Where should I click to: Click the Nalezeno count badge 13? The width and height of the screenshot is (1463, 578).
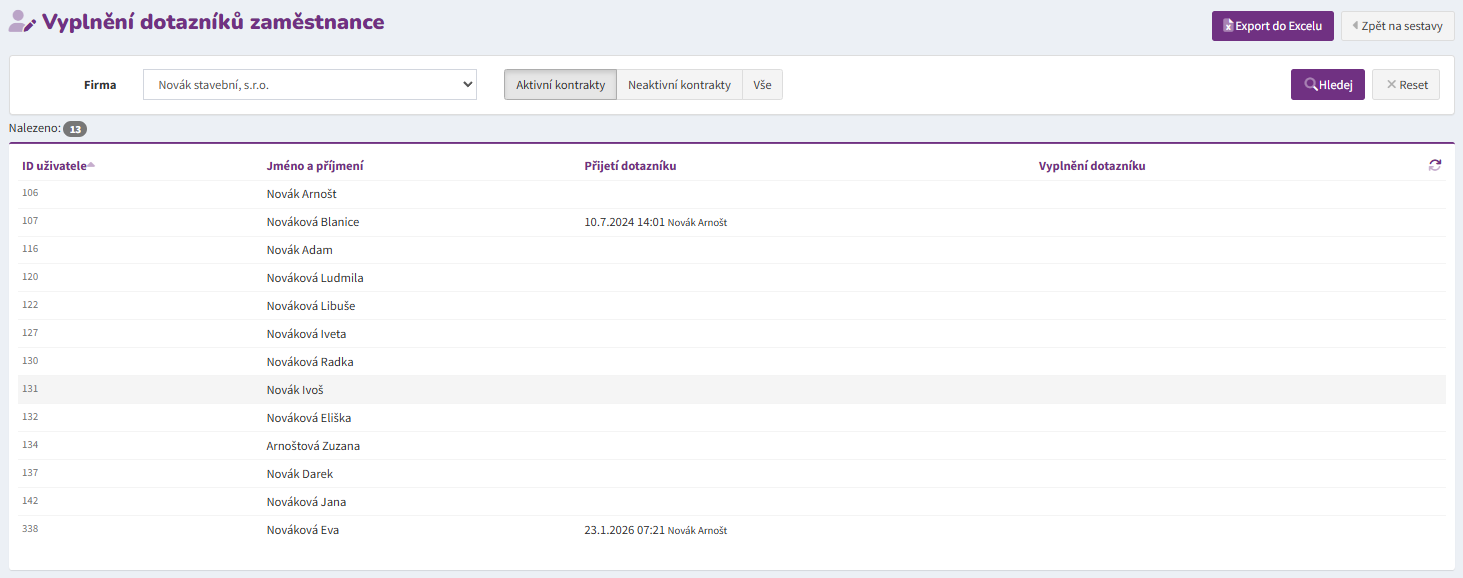tap(75, 129)
